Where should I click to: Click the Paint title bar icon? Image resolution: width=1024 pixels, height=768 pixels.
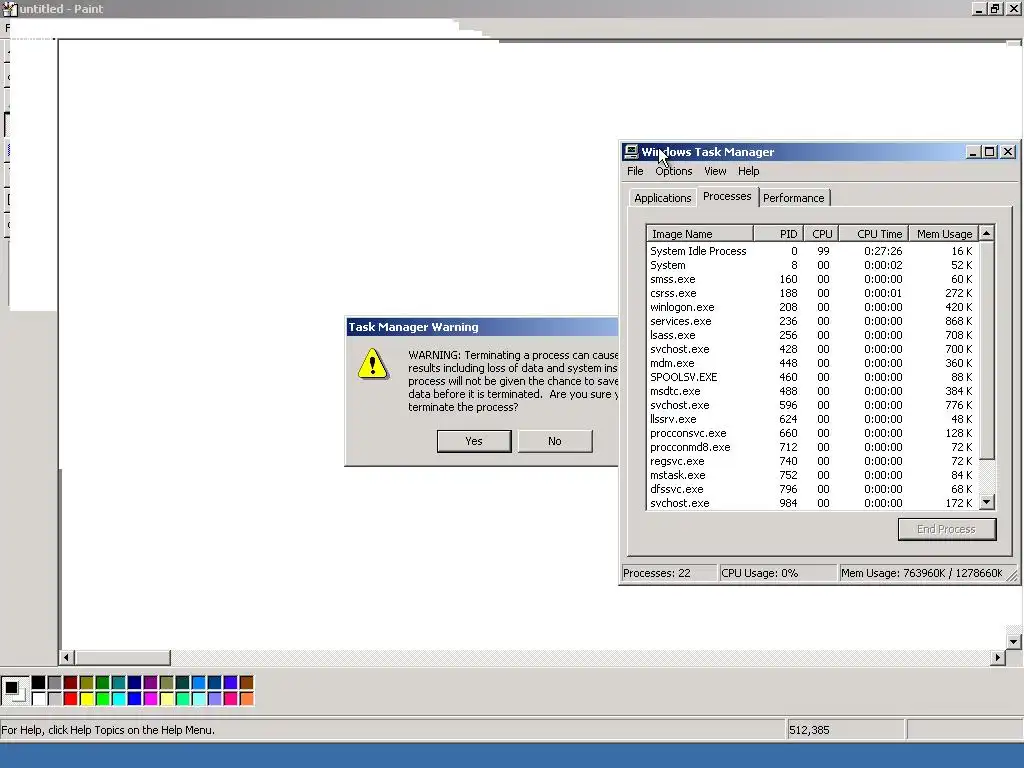click(x=9, y=9)
